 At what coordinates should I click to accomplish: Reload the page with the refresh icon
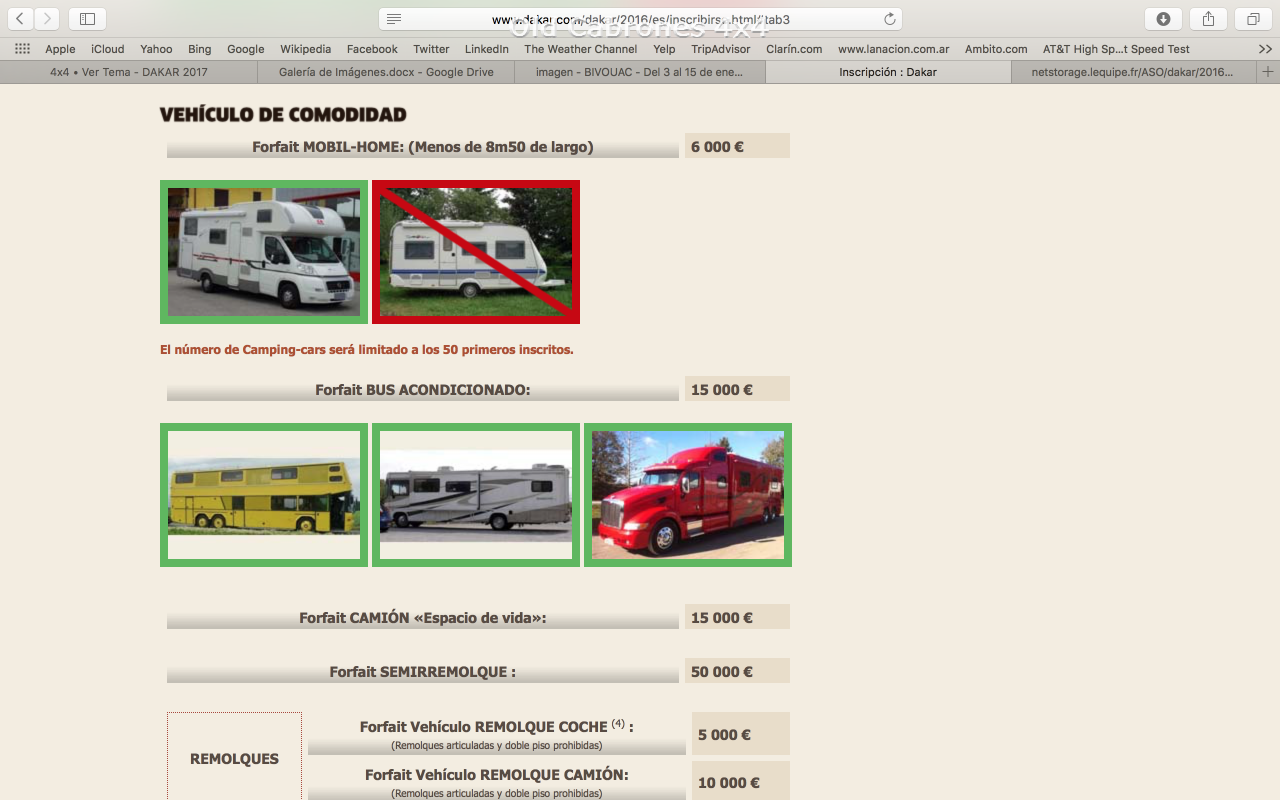pyautogui.click(x=889, y=19)
